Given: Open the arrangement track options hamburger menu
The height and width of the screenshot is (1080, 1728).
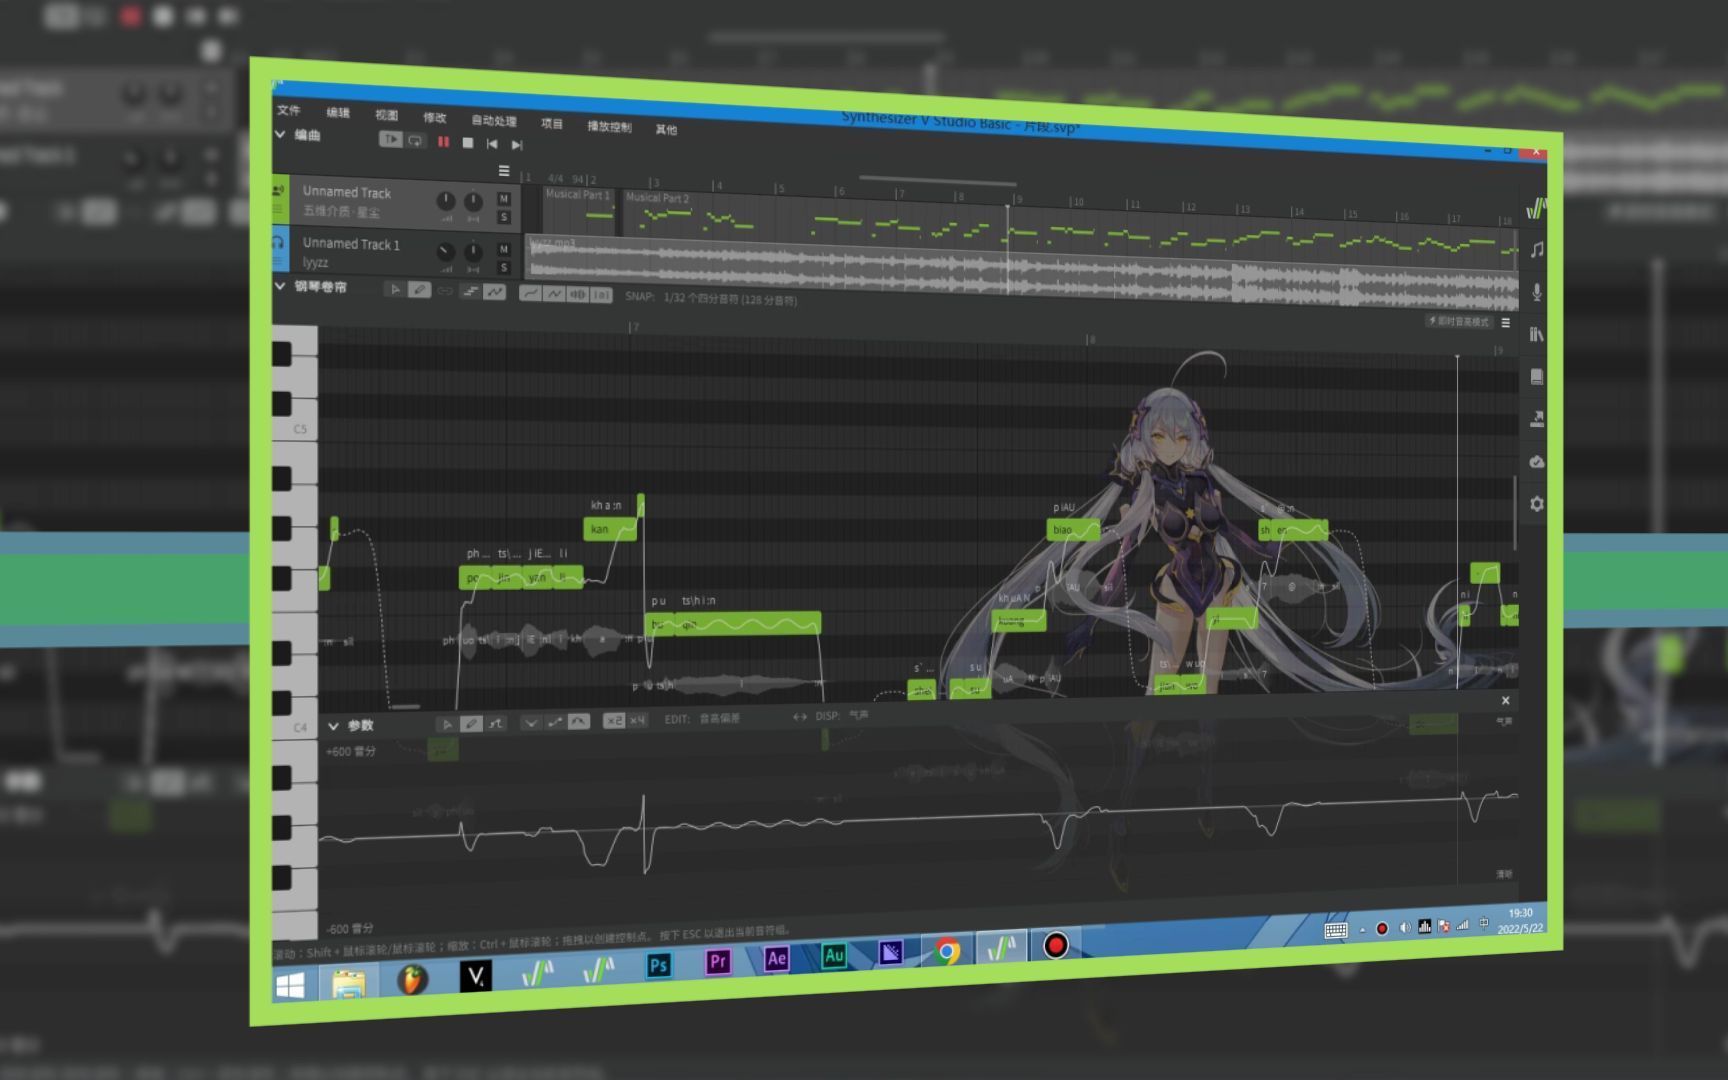Looking at the screenshot, I should (x=504, y=171).
